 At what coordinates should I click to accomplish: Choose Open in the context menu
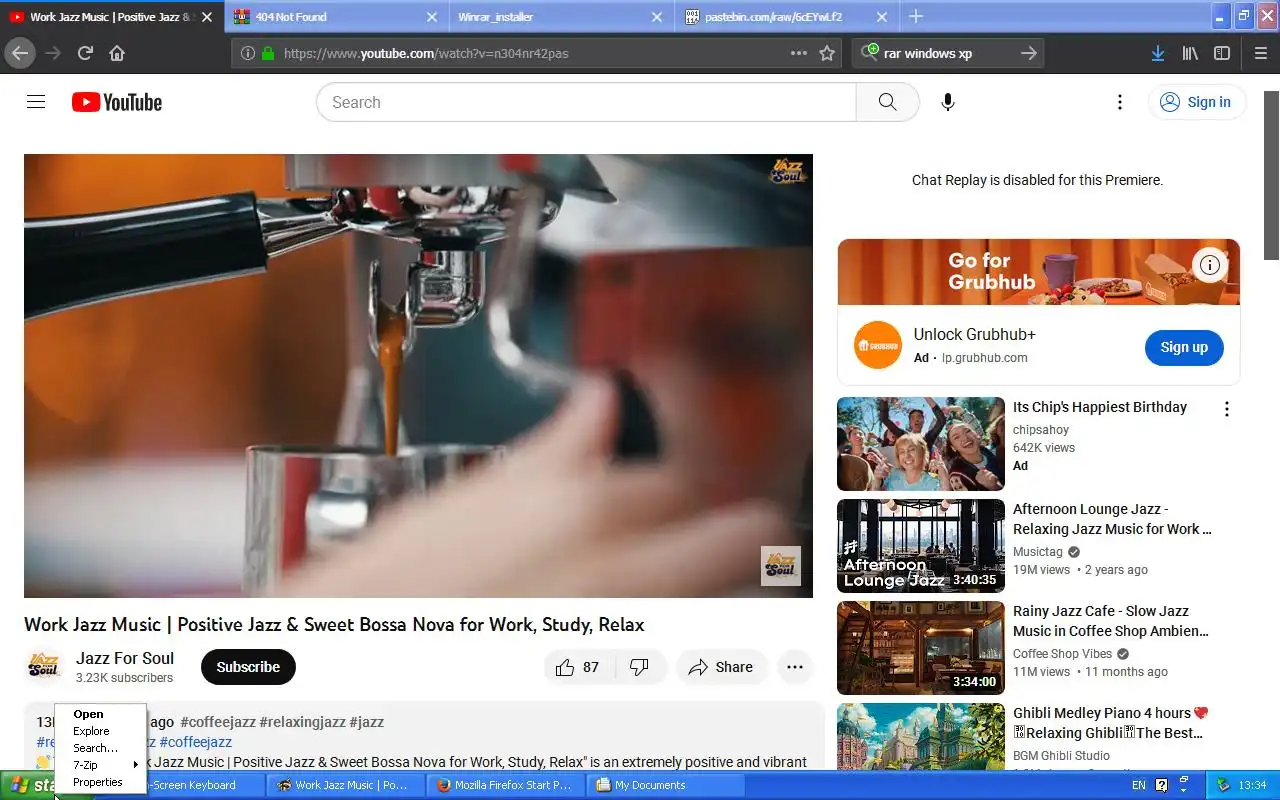[x=100, y=714]
